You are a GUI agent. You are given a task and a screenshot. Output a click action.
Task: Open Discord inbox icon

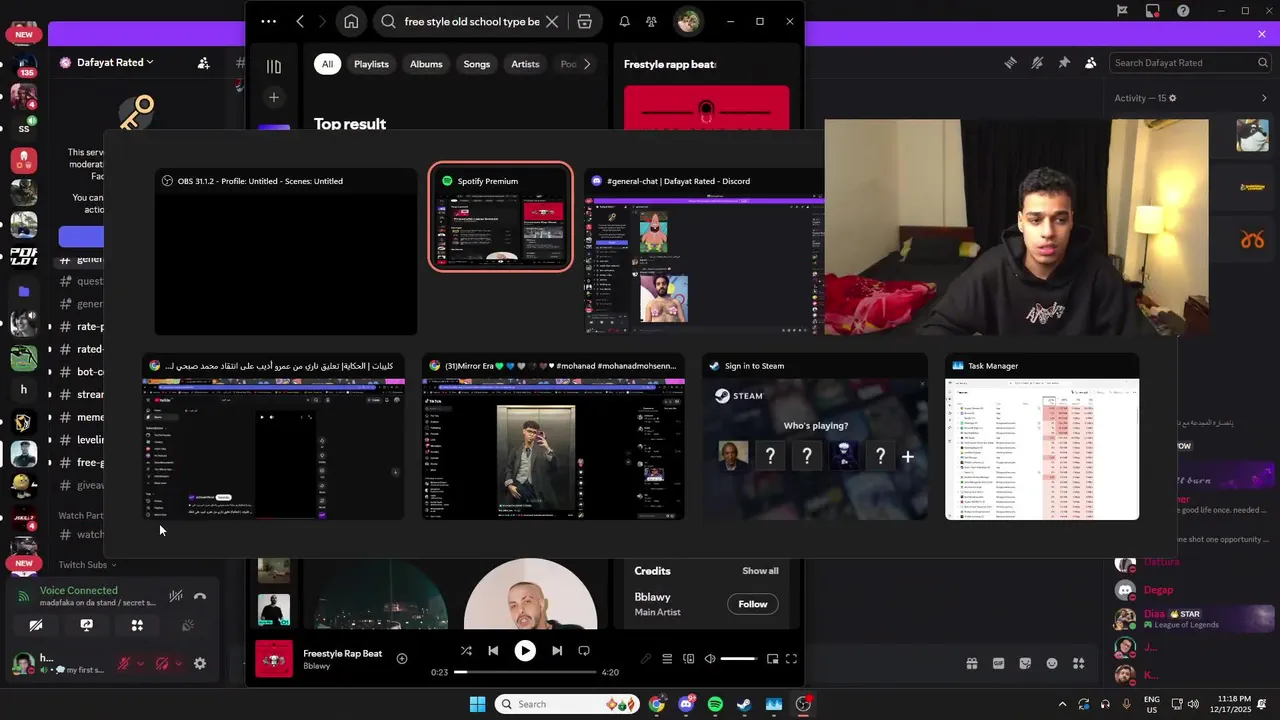(x=1153, y=11)
